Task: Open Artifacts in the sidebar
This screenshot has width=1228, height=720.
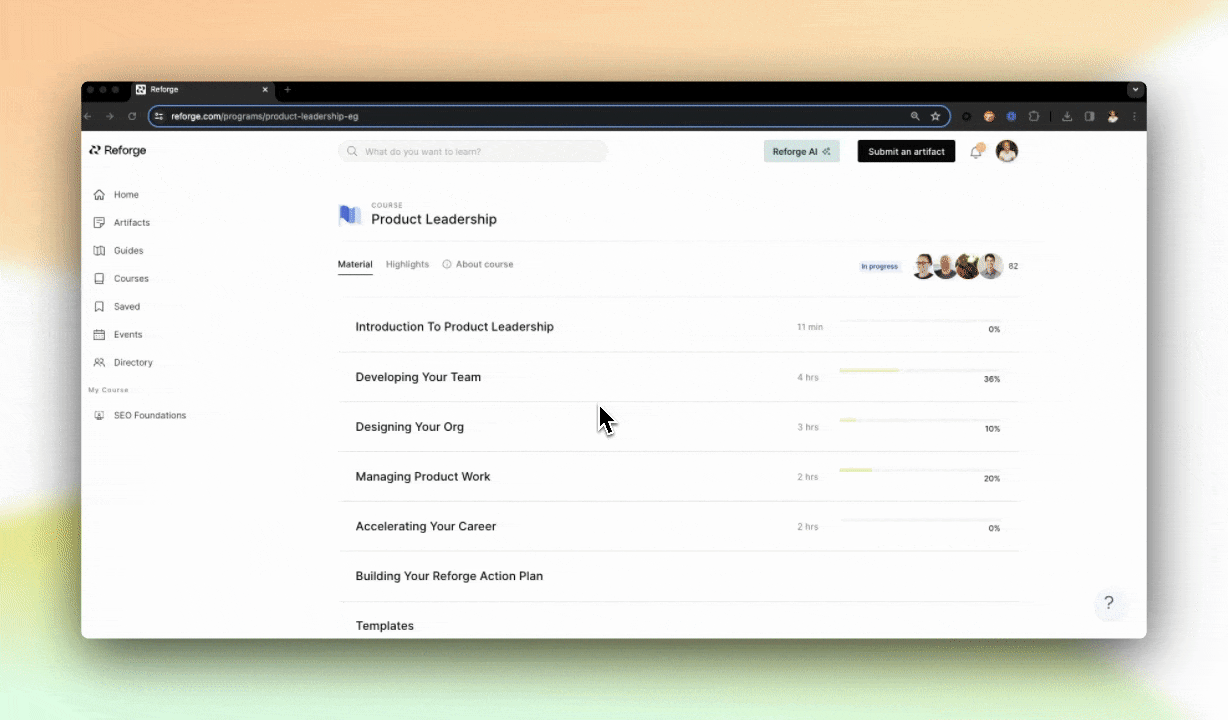Action: click(x=121, y=223)
